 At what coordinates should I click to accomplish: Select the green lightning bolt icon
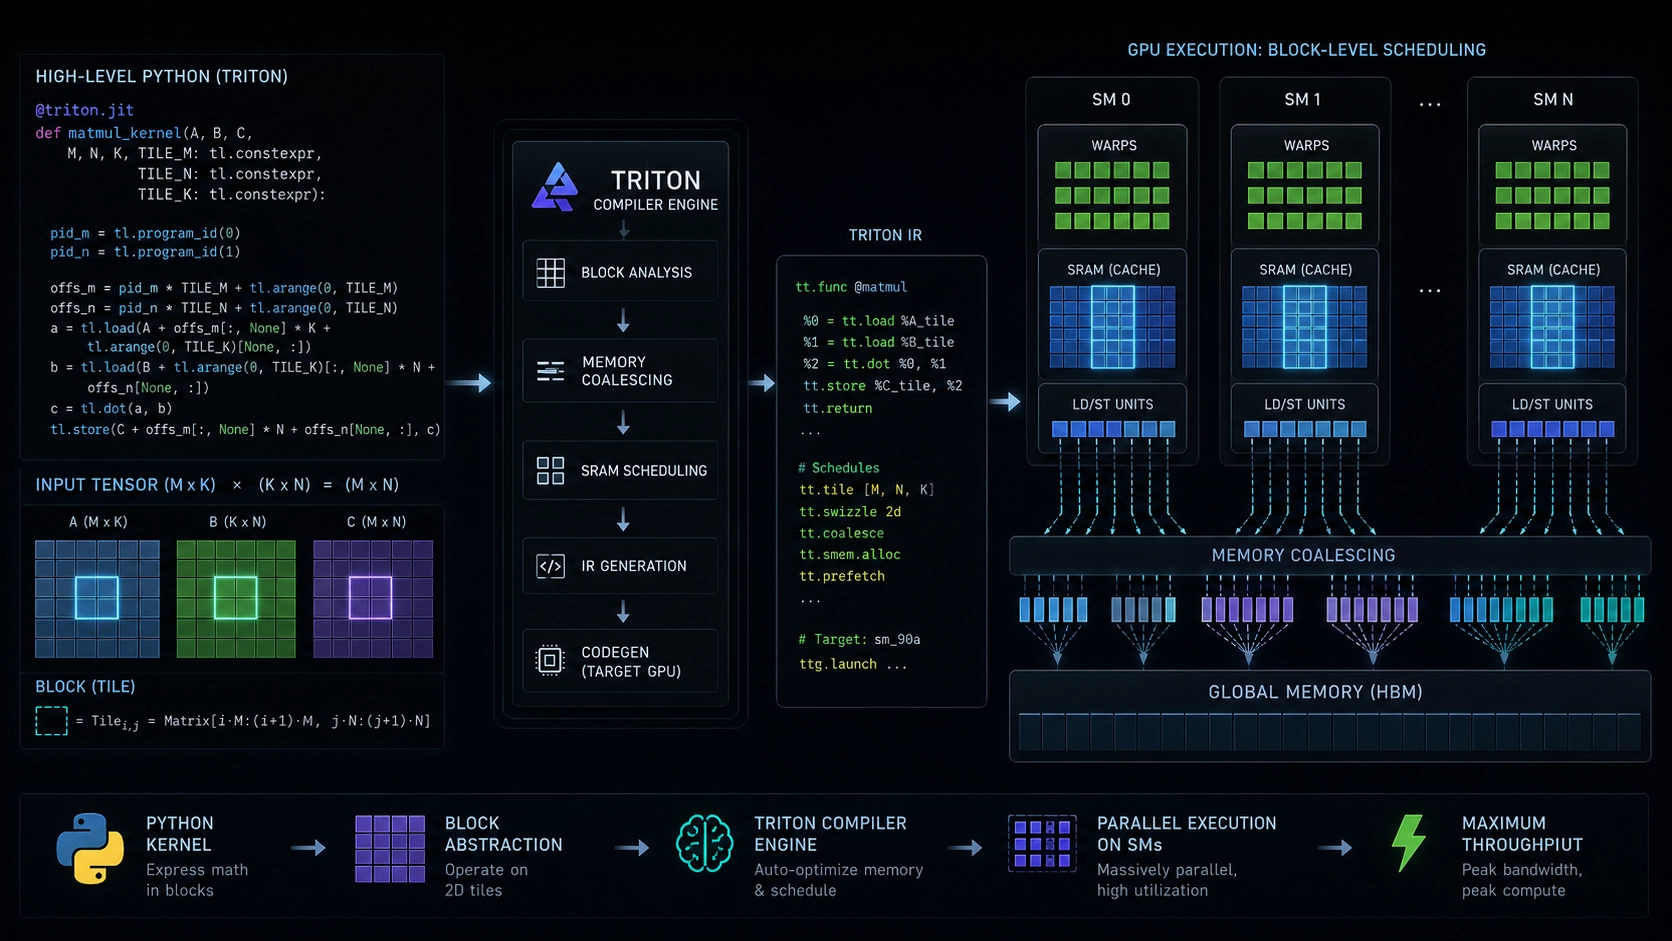[1409, 843]
